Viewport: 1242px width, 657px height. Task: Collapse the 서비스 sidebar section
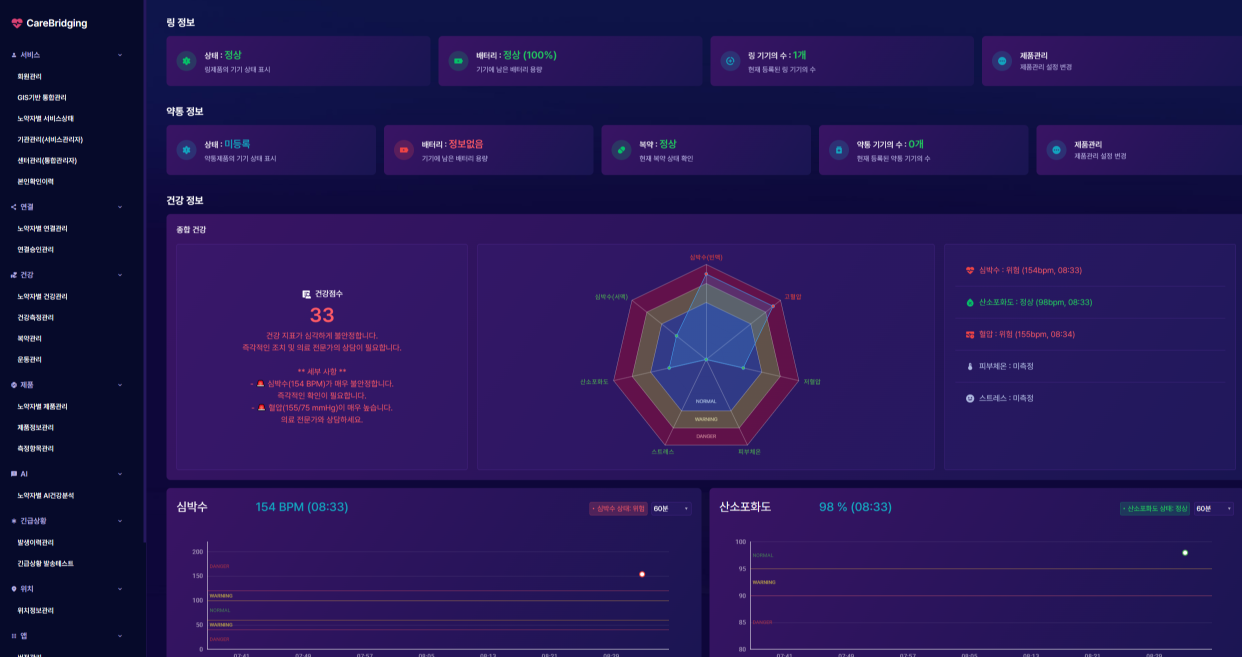click(x=120, y=55)
